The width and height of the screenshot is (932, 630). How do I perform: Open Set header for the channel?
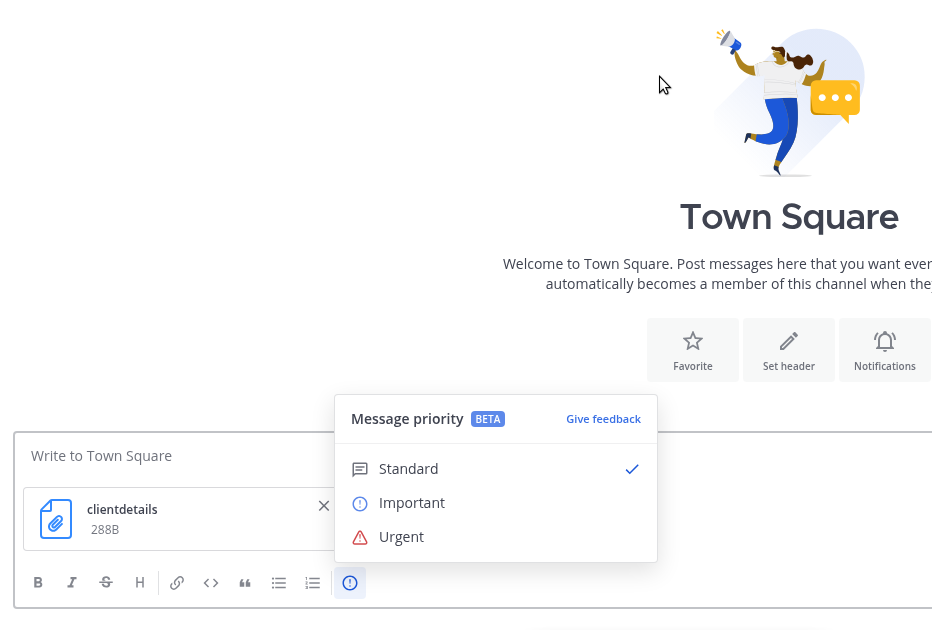pos(788,349)
